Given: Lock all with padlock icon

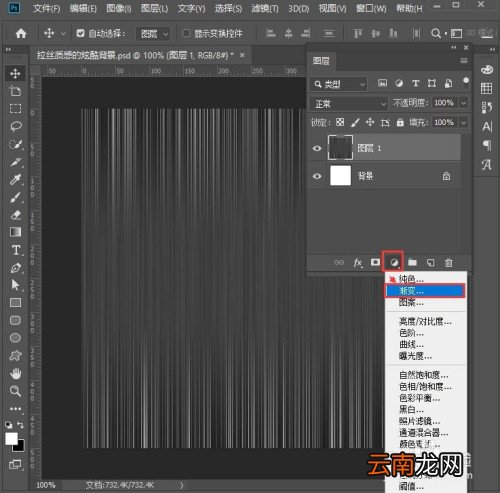Looking at the screenshot, I should pyautogui.click(x=400, y=122).
